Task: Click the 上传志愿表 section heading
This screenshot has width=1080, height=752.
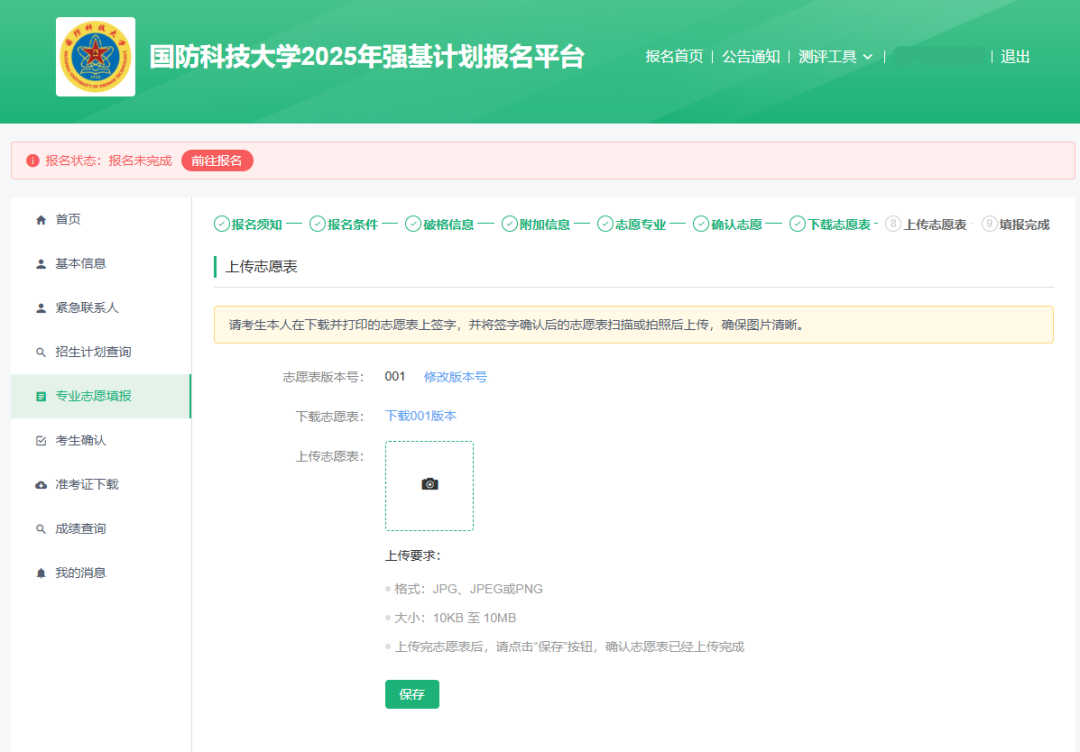Action: [x=262, y=267]
